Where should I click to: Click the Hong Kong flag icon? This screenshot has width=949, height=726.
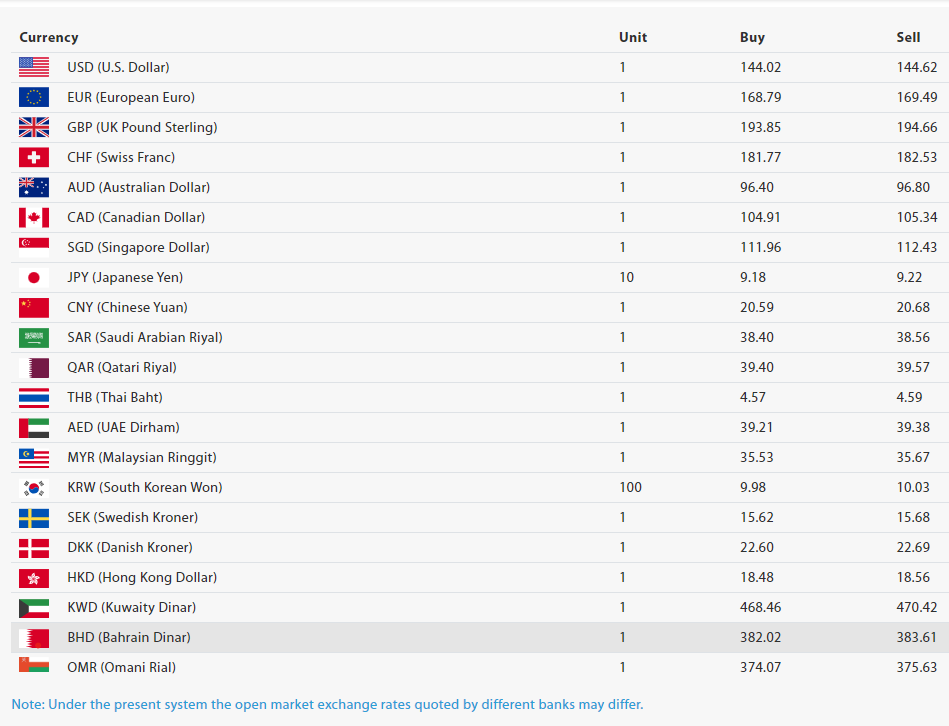click(33, 577)
